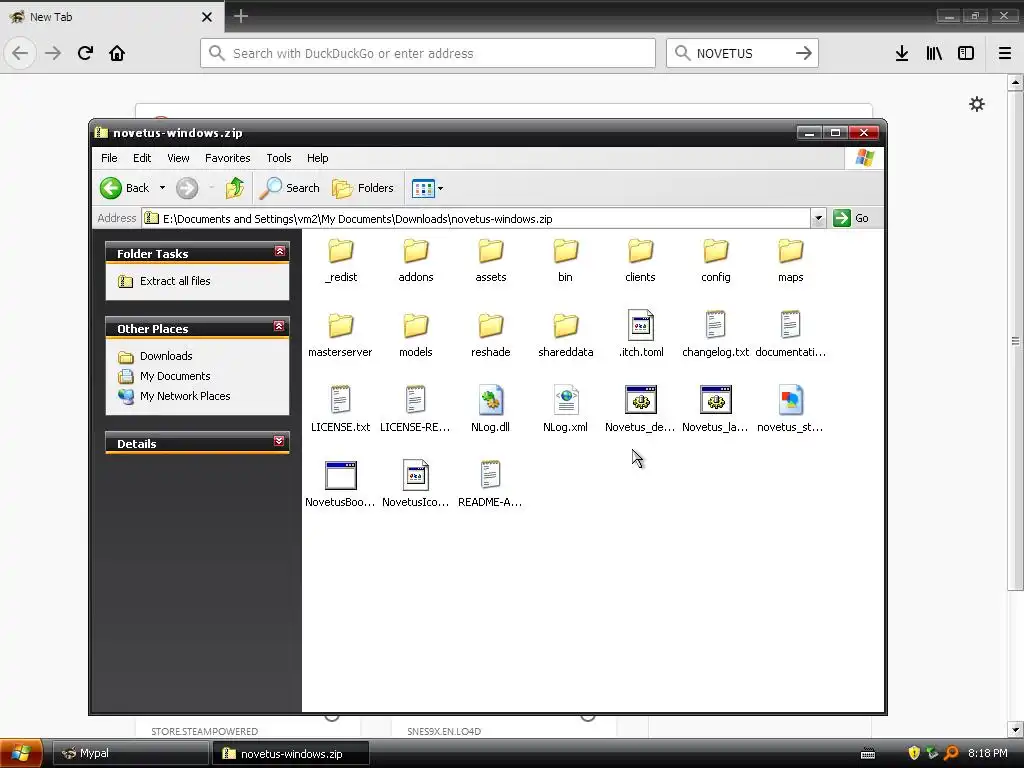Select the documentation text file
Image resolution: width=1024 pixels, height=768 pixels.
click(x=790, y=335)
